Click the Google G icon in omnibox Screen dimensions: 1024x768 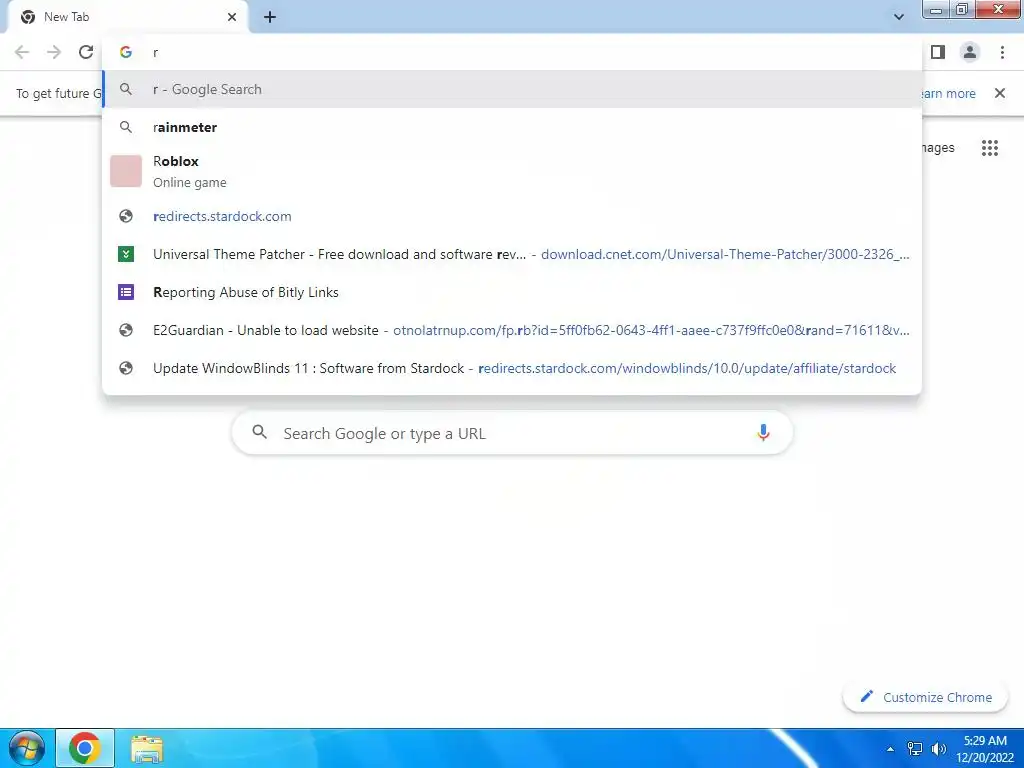pos(126,52)
